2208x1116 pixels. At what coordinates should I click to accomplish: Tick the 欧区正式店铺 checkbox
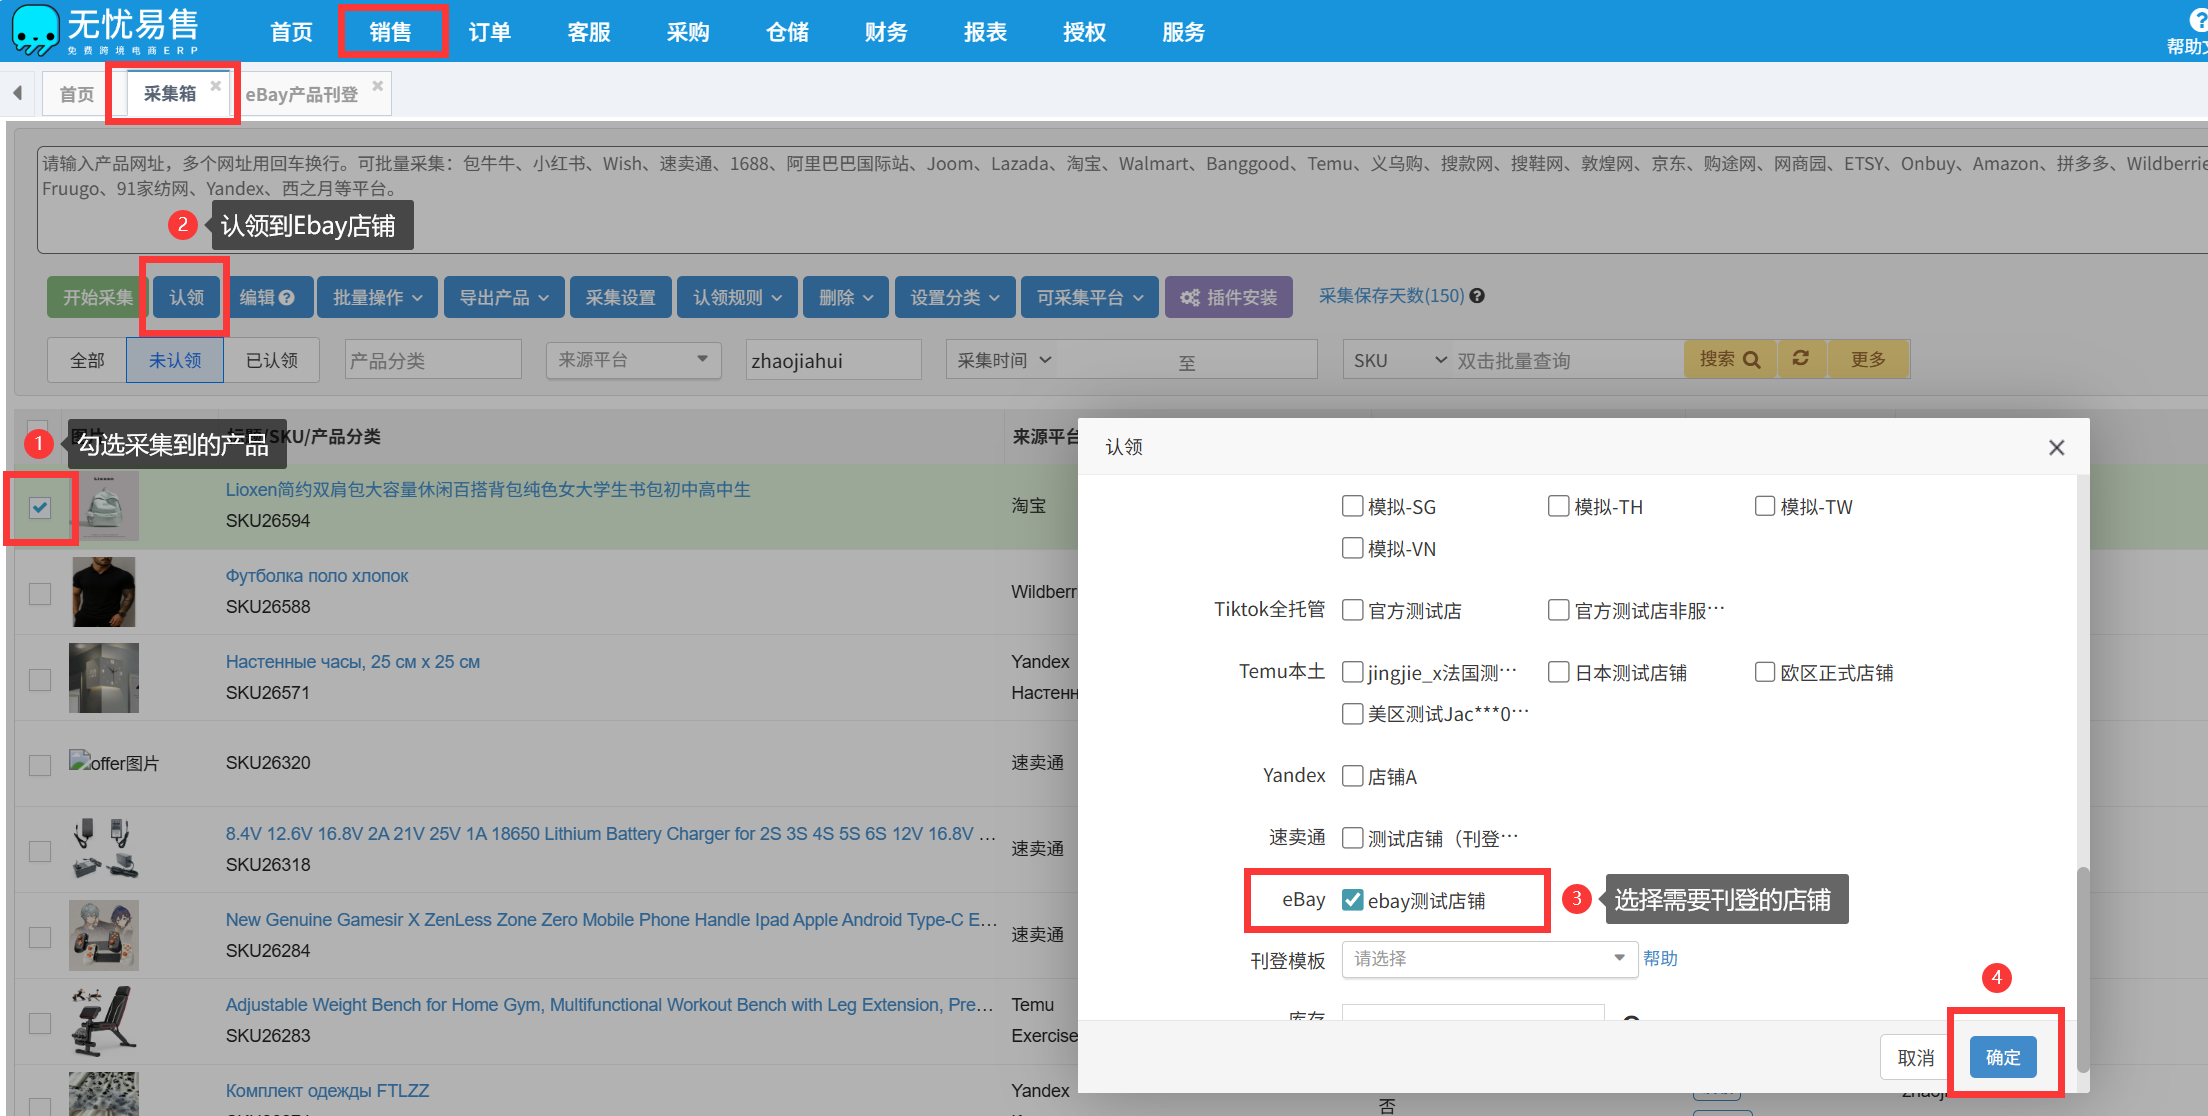click(x=1765, y=672)
